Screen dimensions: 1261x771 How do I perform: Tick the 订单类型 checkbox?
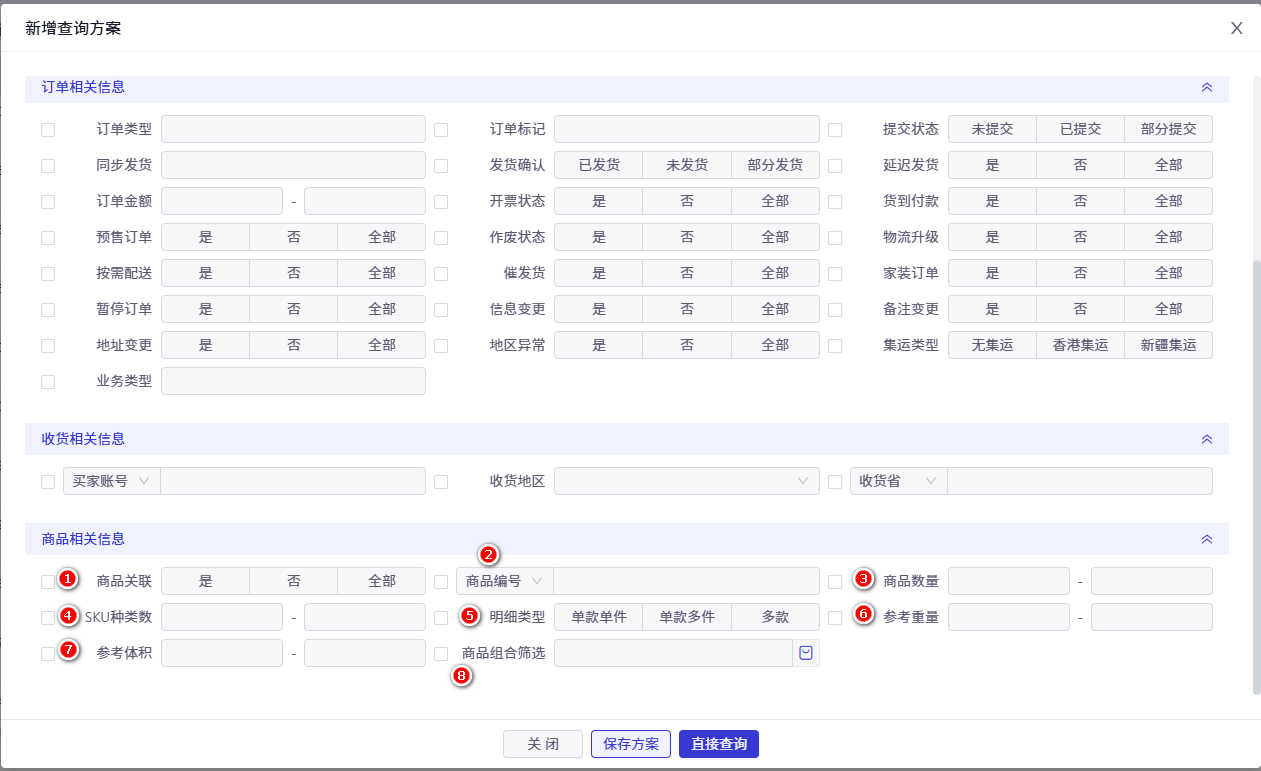click(48, 130)
